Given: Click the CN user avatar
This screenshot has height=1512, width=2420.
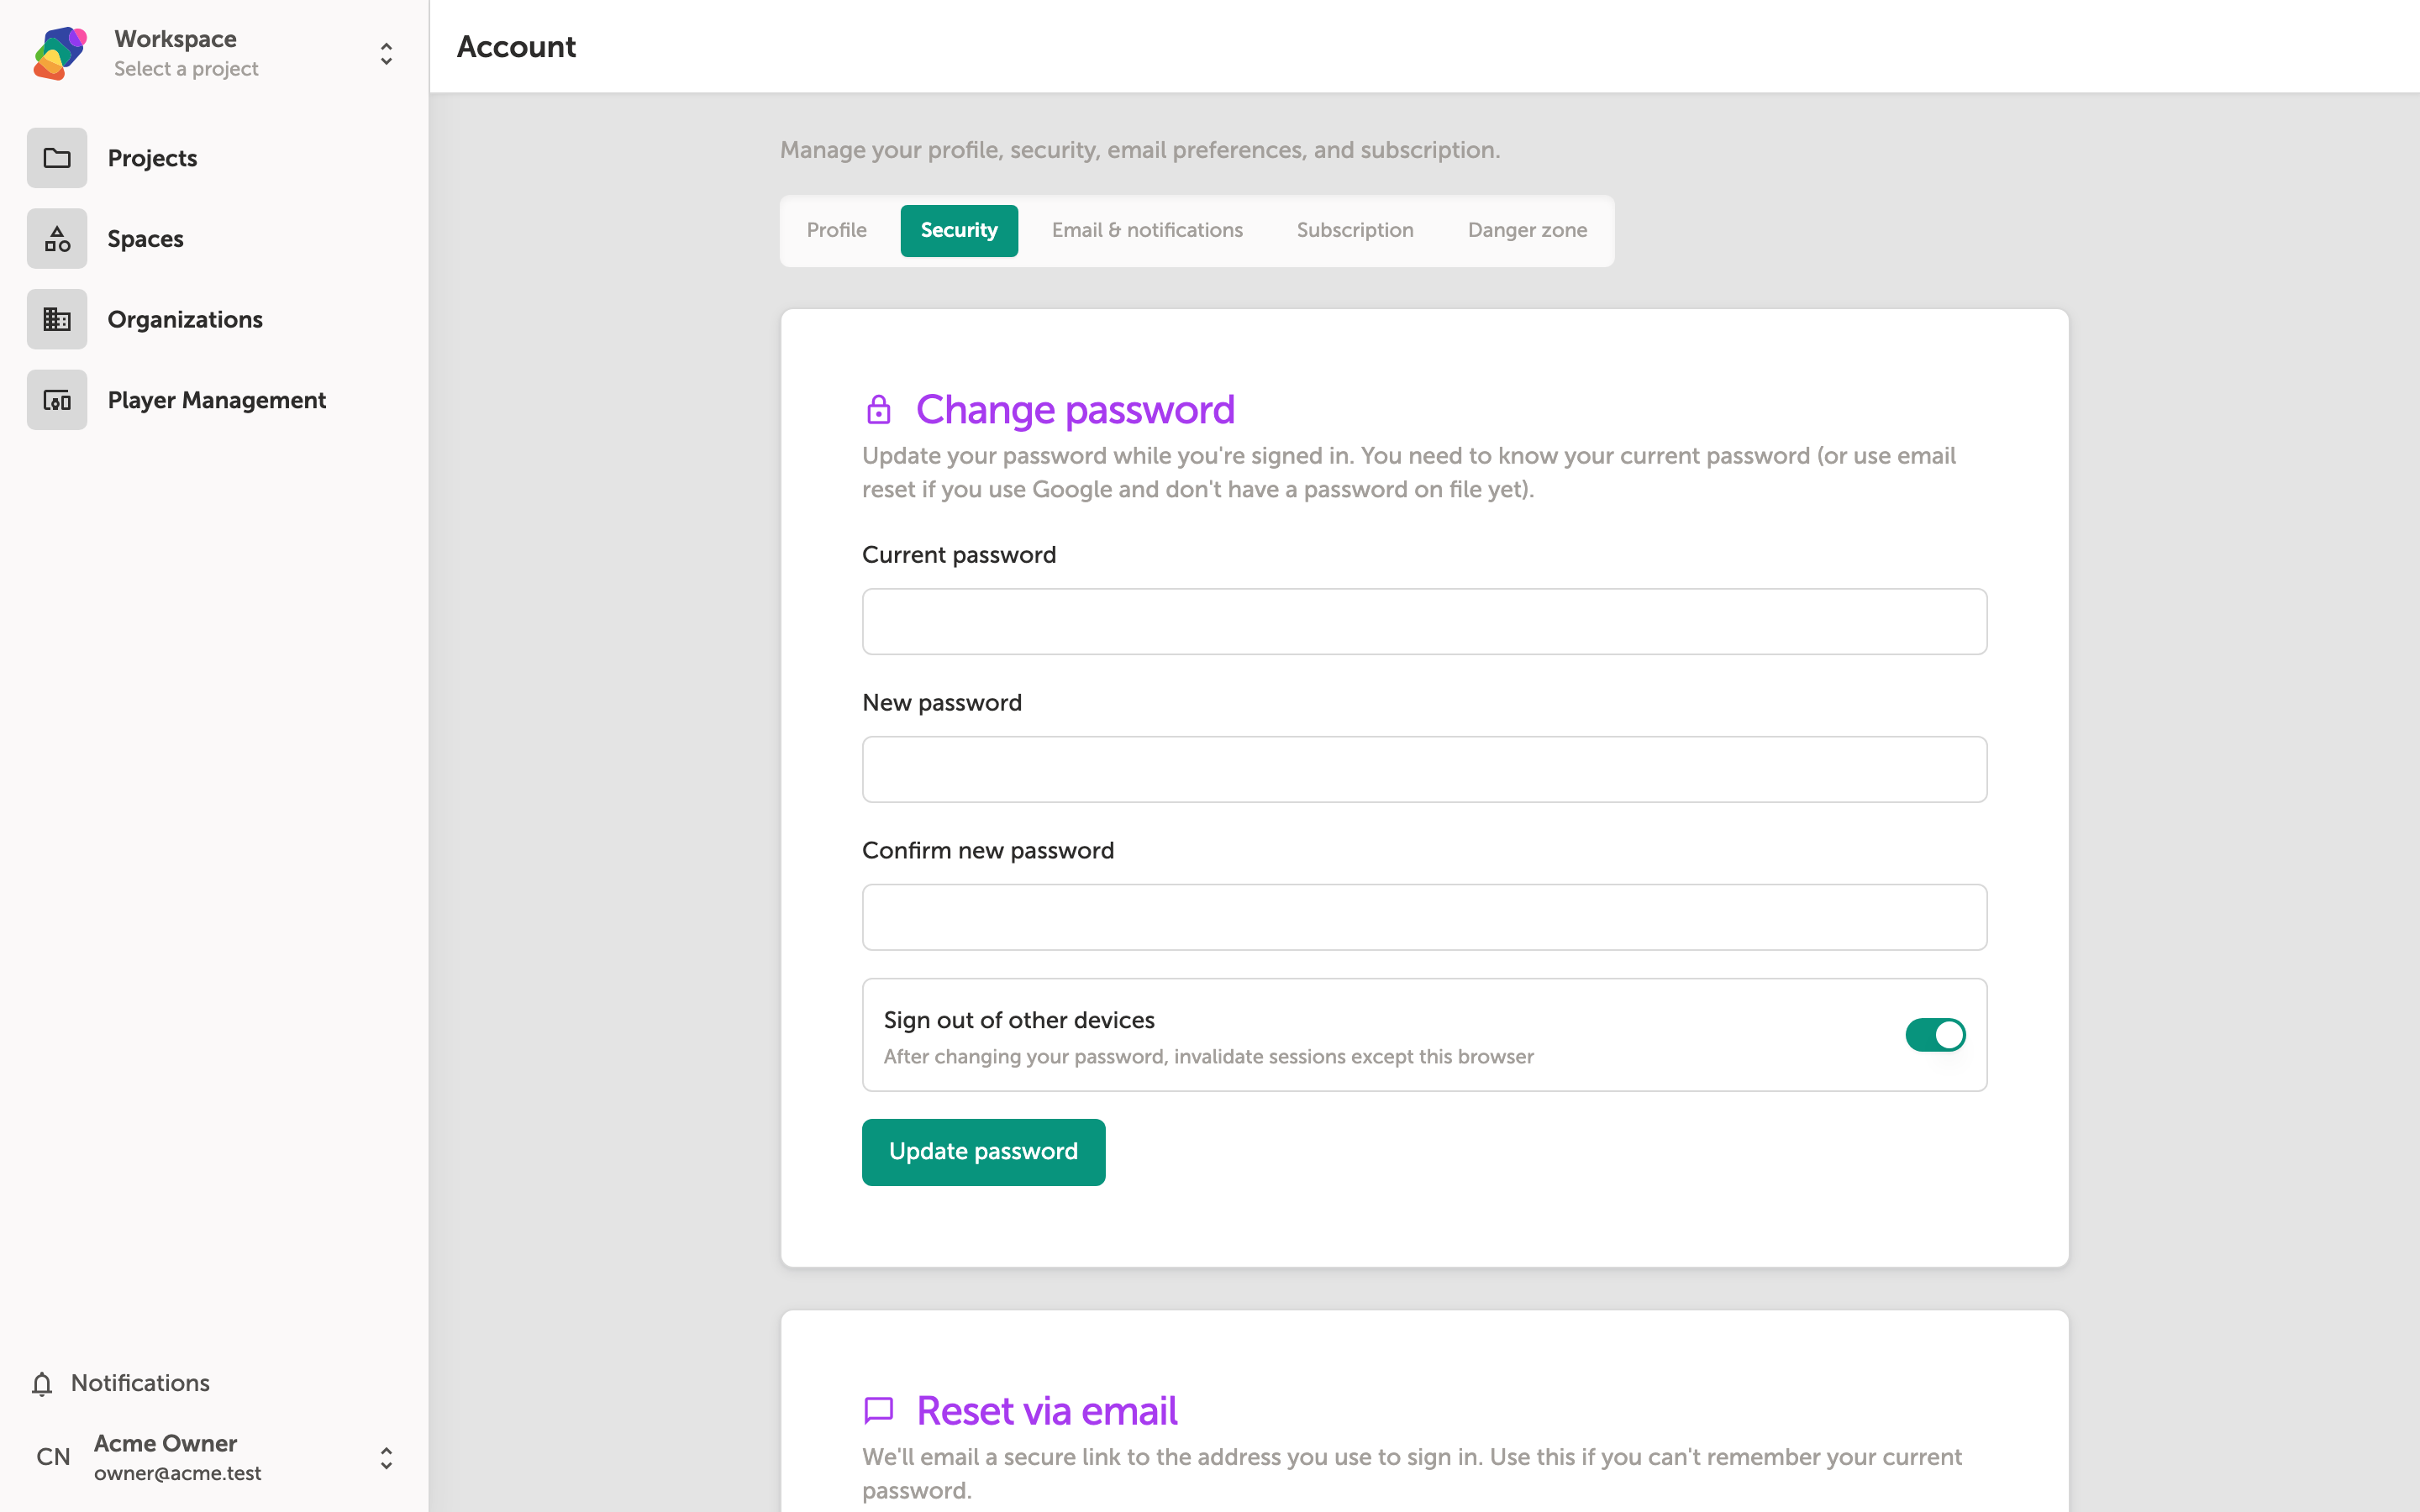Looking at the screenshot, I should coord(53,1457).
